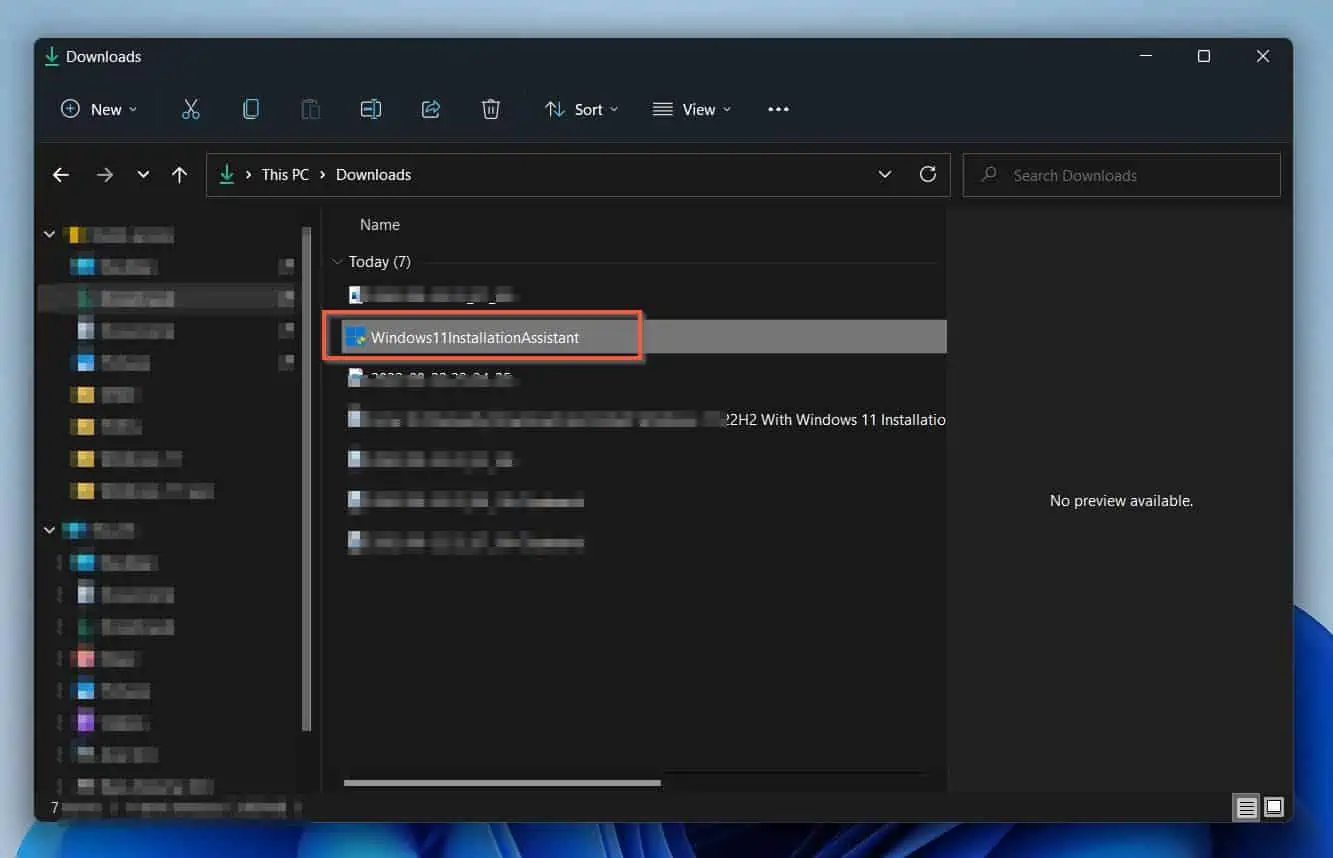This screenshot has height=858, width=1333.
Task: Click the green download icon in address bar
Action: click(227, 175)
